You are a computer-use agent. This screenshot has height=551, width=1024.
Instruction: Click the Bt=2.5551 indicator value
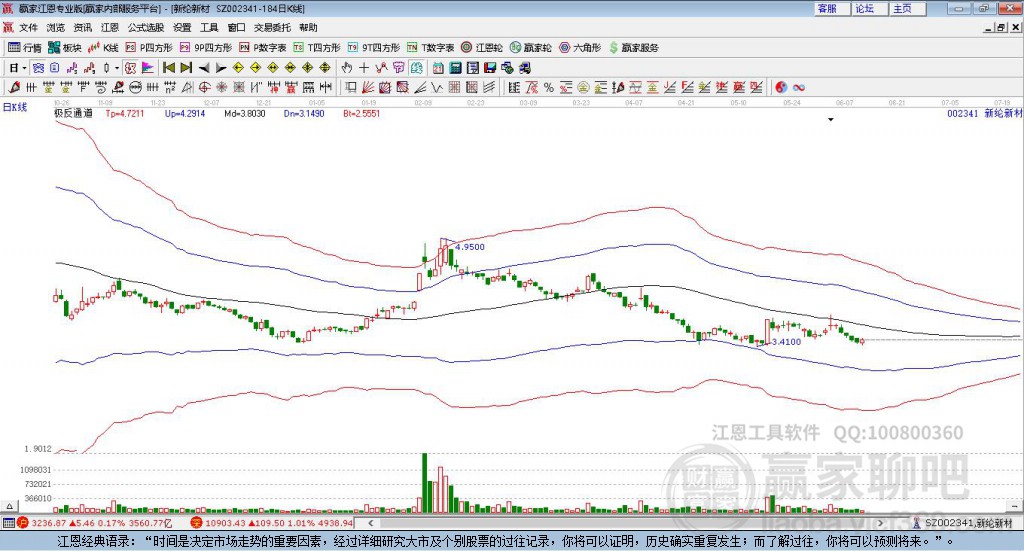[362, 113]
